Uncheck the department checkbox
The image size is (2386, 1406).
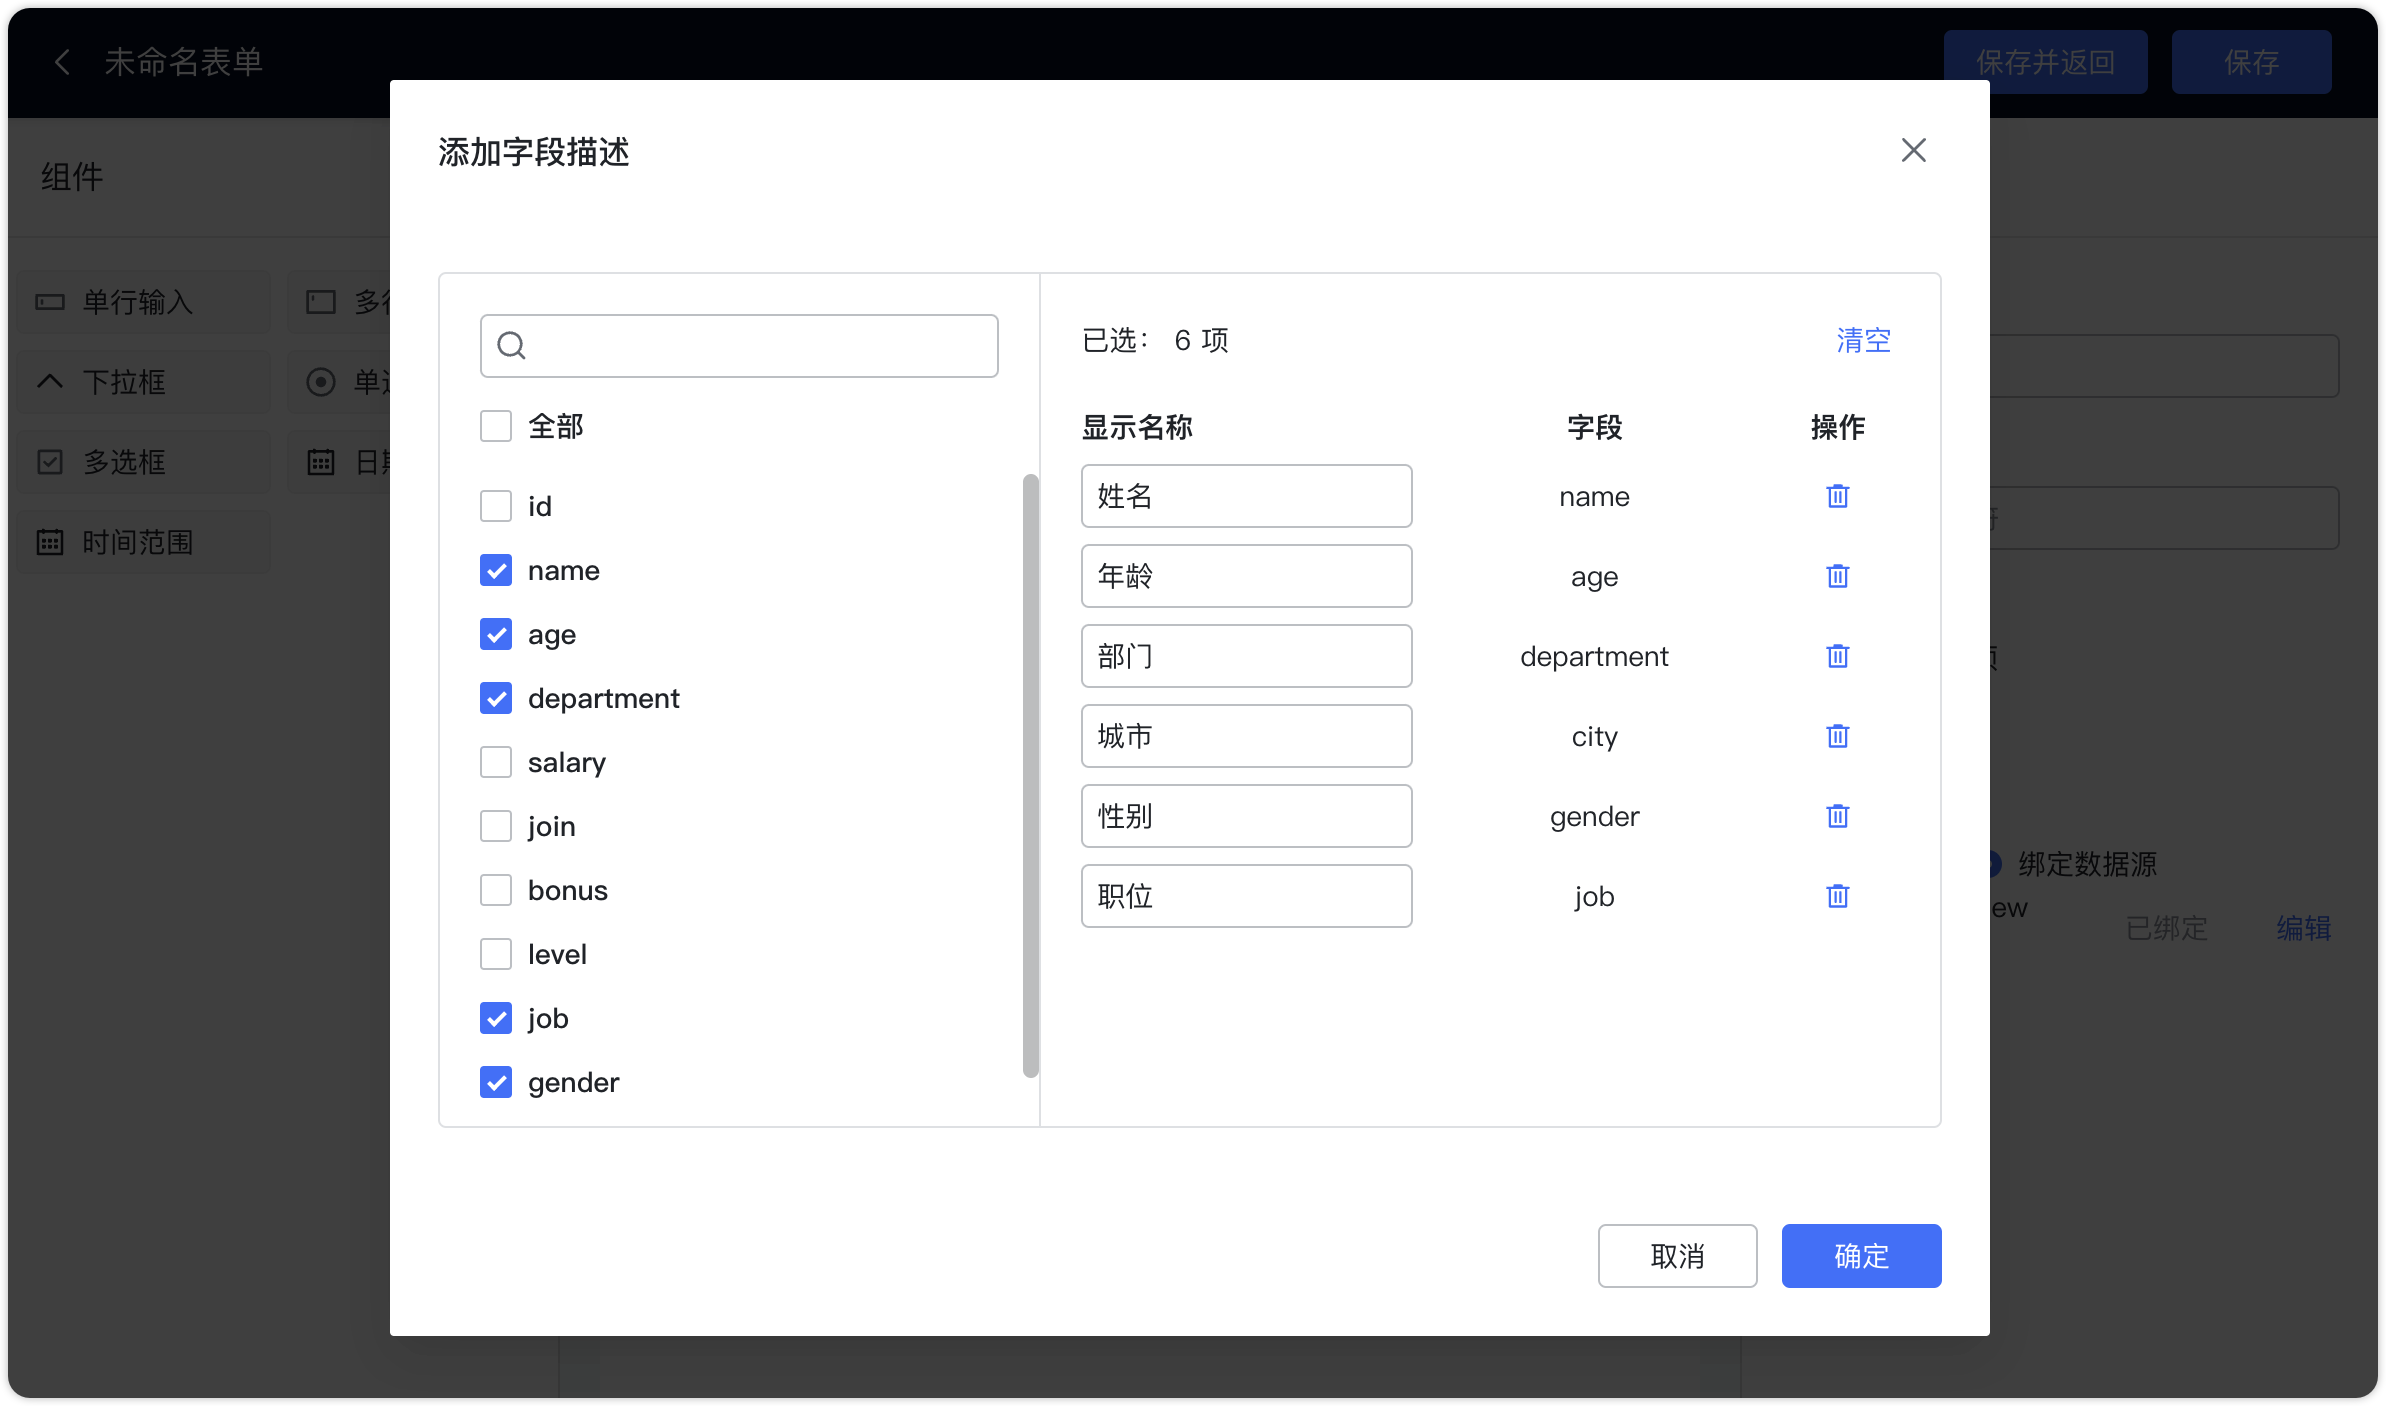[496, 698]
